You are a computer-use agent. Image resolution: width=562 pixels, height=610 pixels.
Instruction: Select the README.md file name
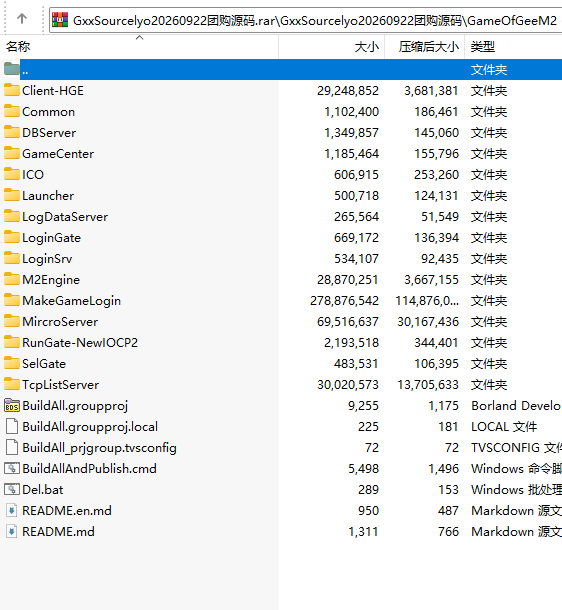coord(58,532)
